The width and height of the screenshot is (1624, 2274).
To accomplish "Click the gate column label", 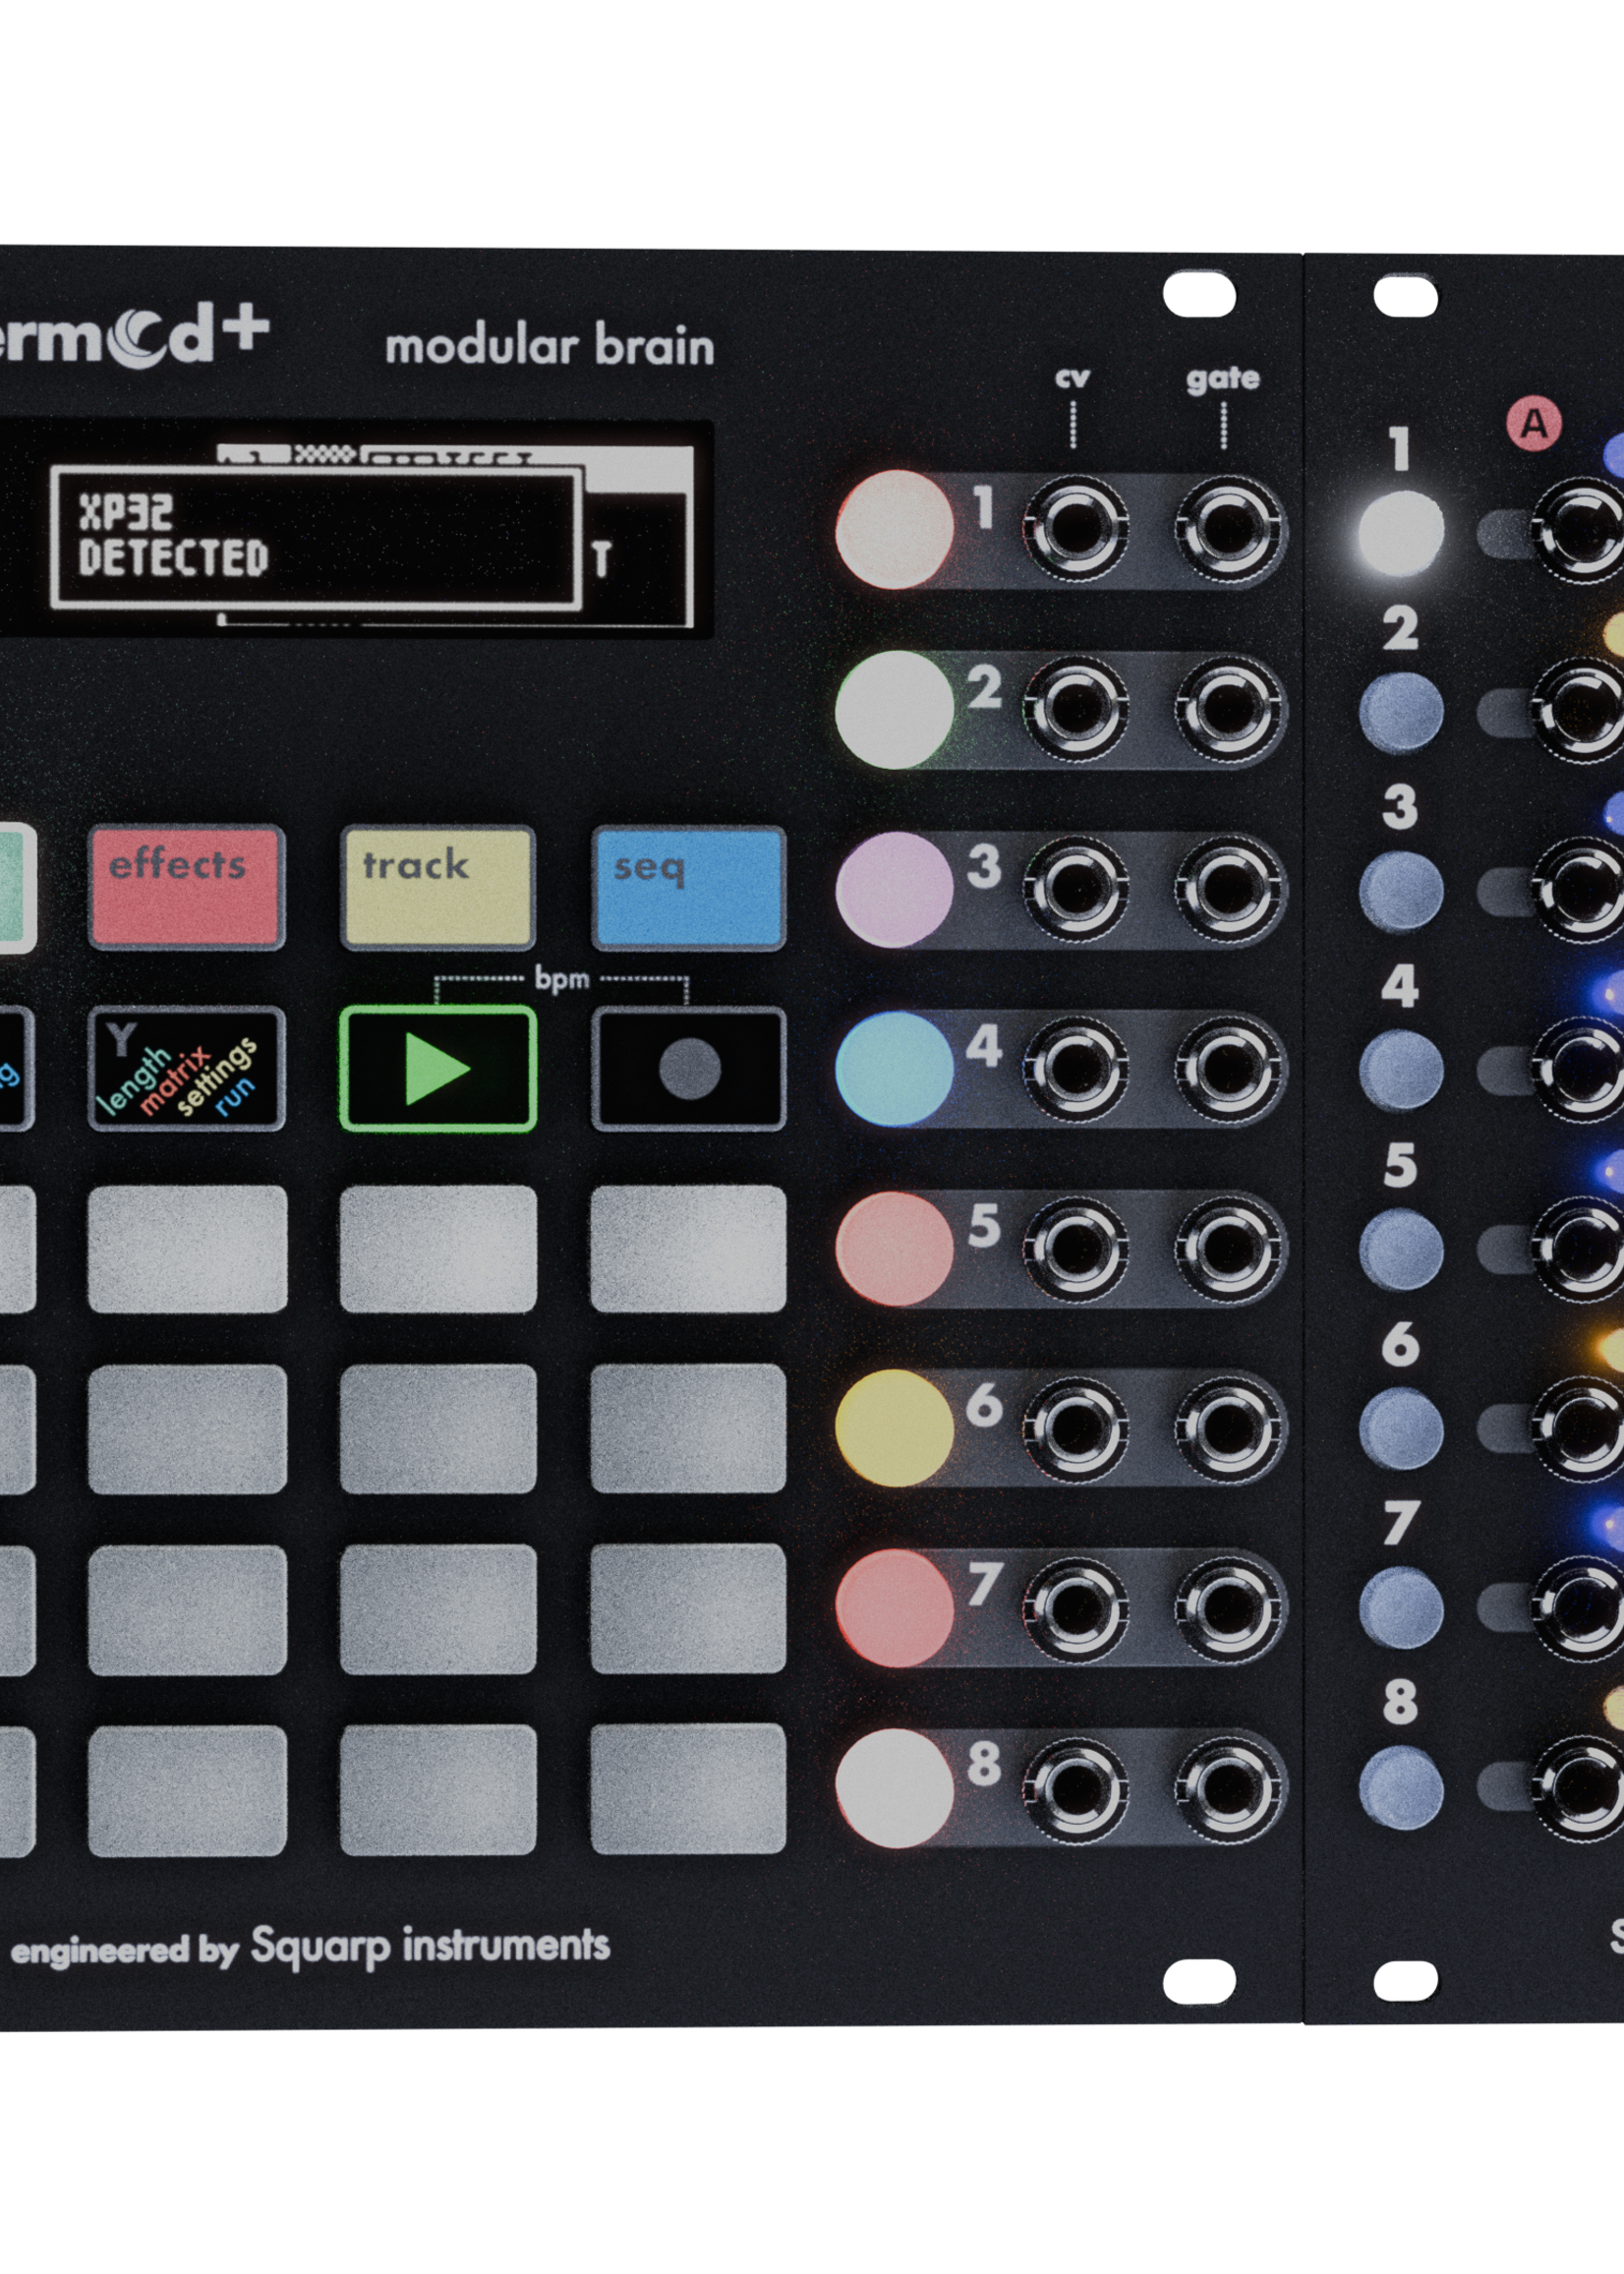I will pyautogui.click(x=1223, y=379).
